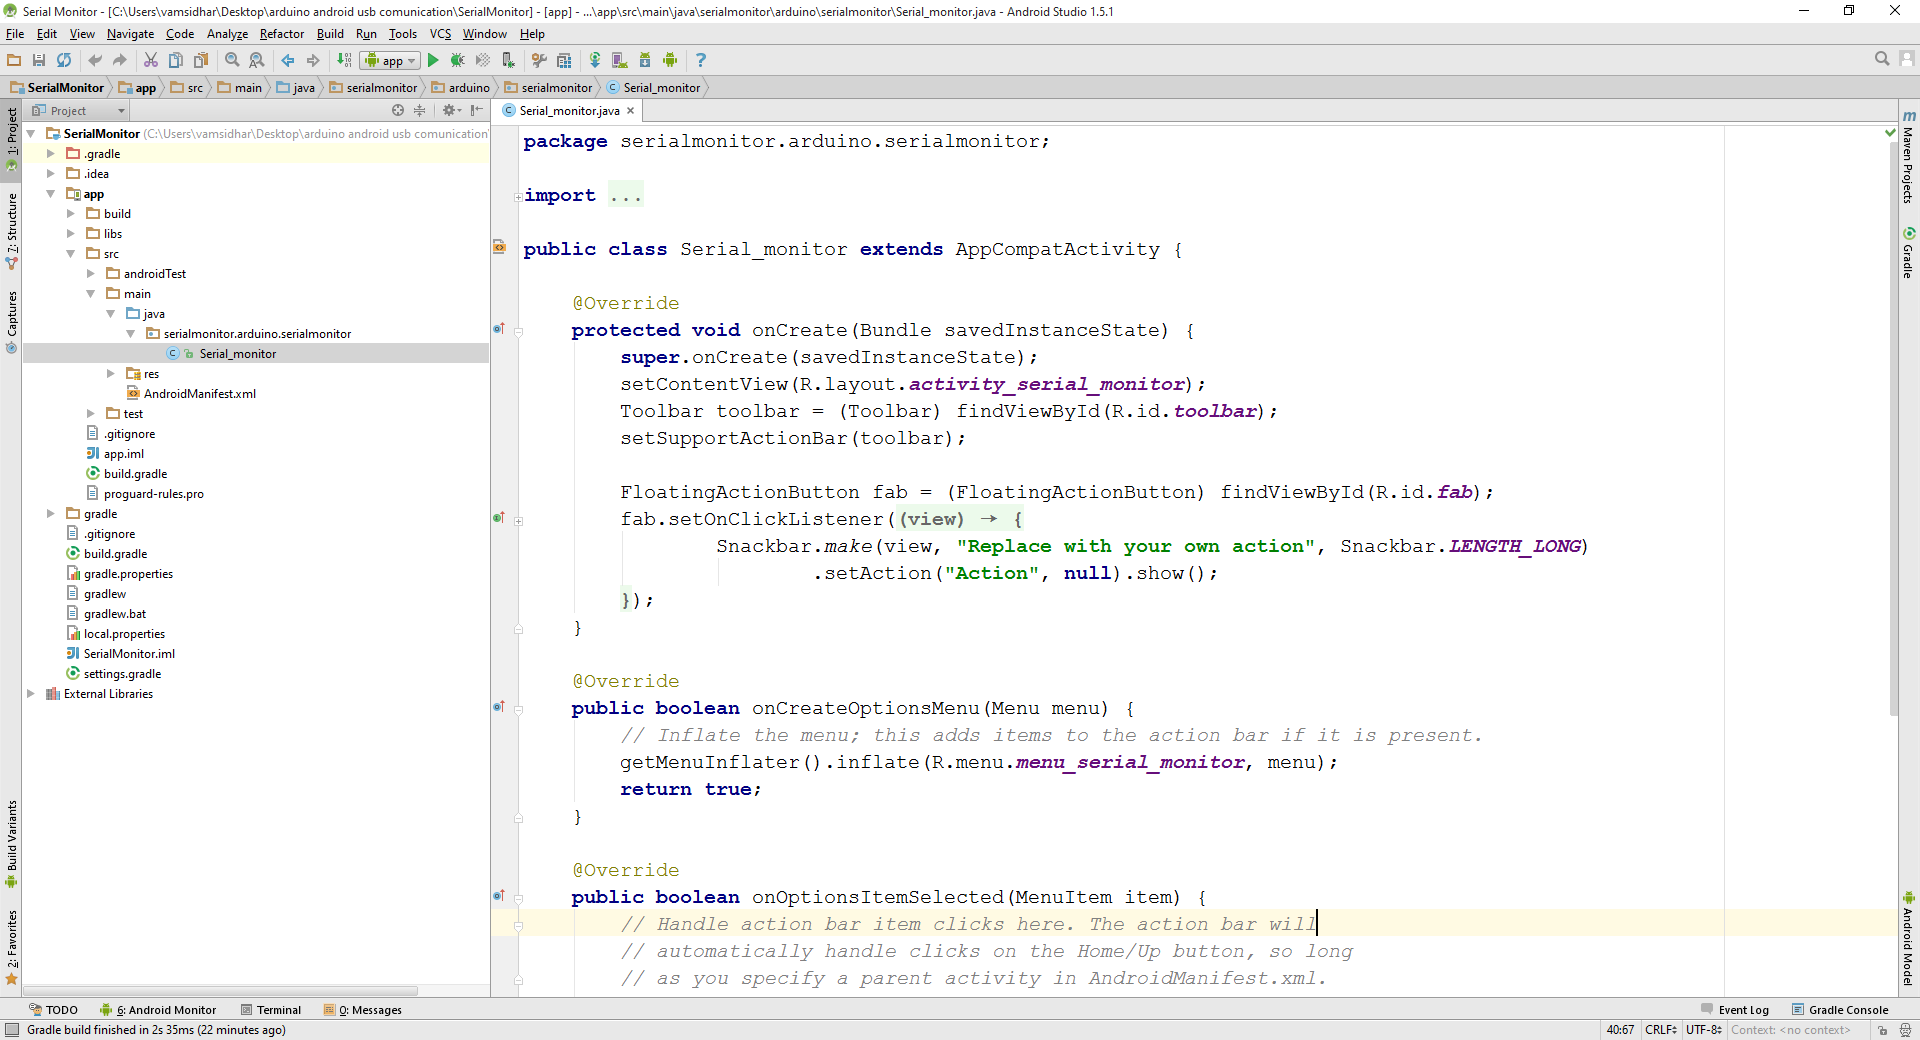The height and width of the screenshot is (1040, 1920).
Task: Open the SDK Manager from the toolbar
Action: click(644, 60)
